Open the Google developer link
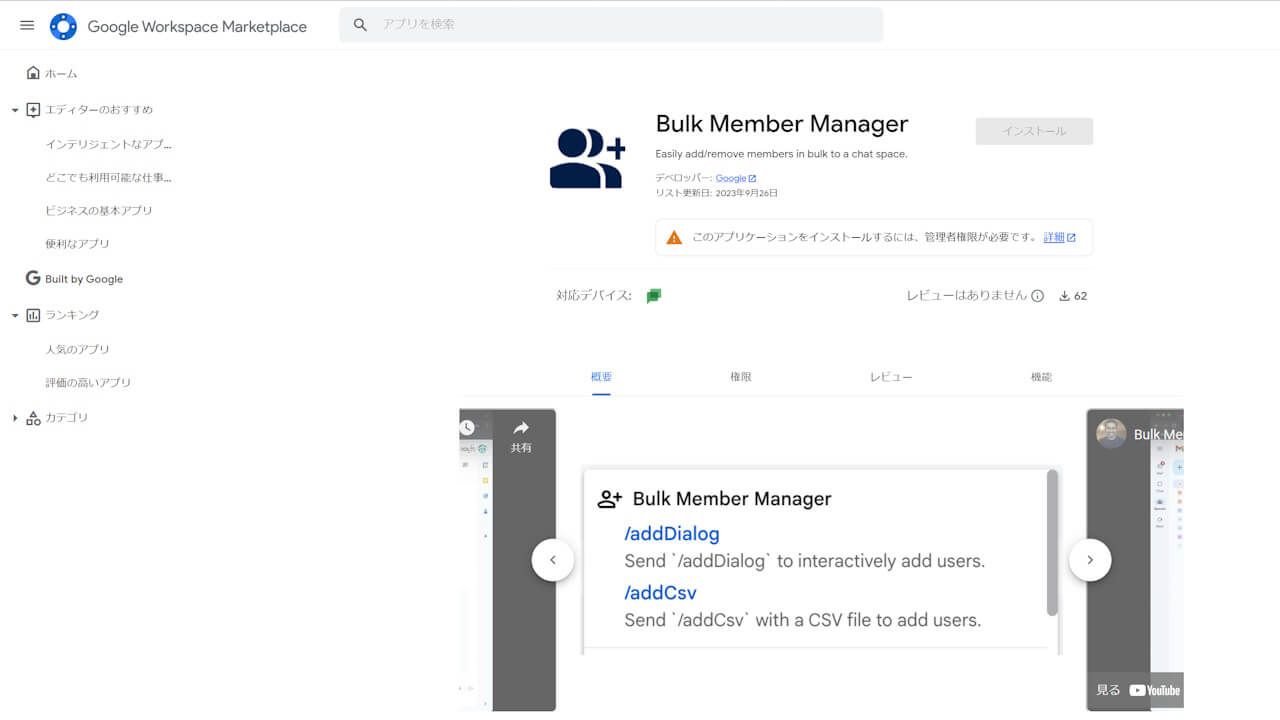Image resolution: width=1280 pixels, height=720 pixels. 733,178
